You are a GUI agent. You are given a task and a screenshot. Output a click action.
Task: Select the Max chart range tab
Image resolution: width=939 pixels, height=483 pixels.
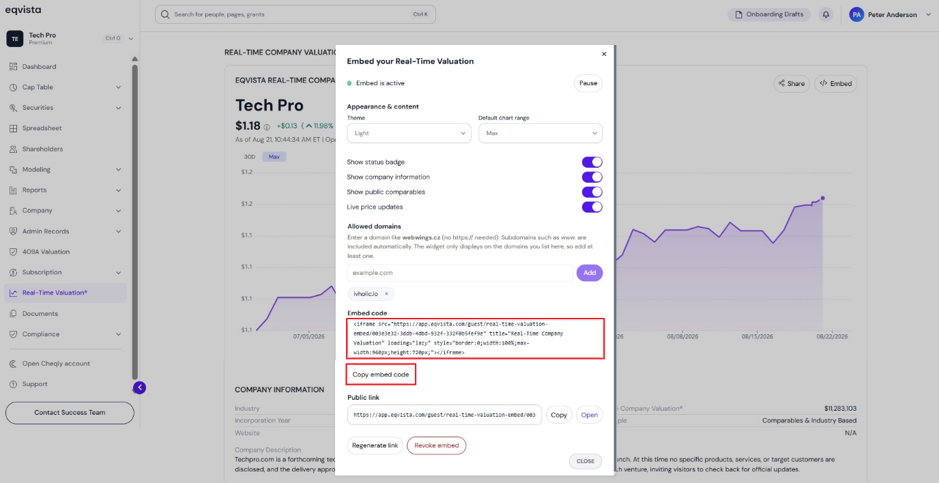point(274,157)
